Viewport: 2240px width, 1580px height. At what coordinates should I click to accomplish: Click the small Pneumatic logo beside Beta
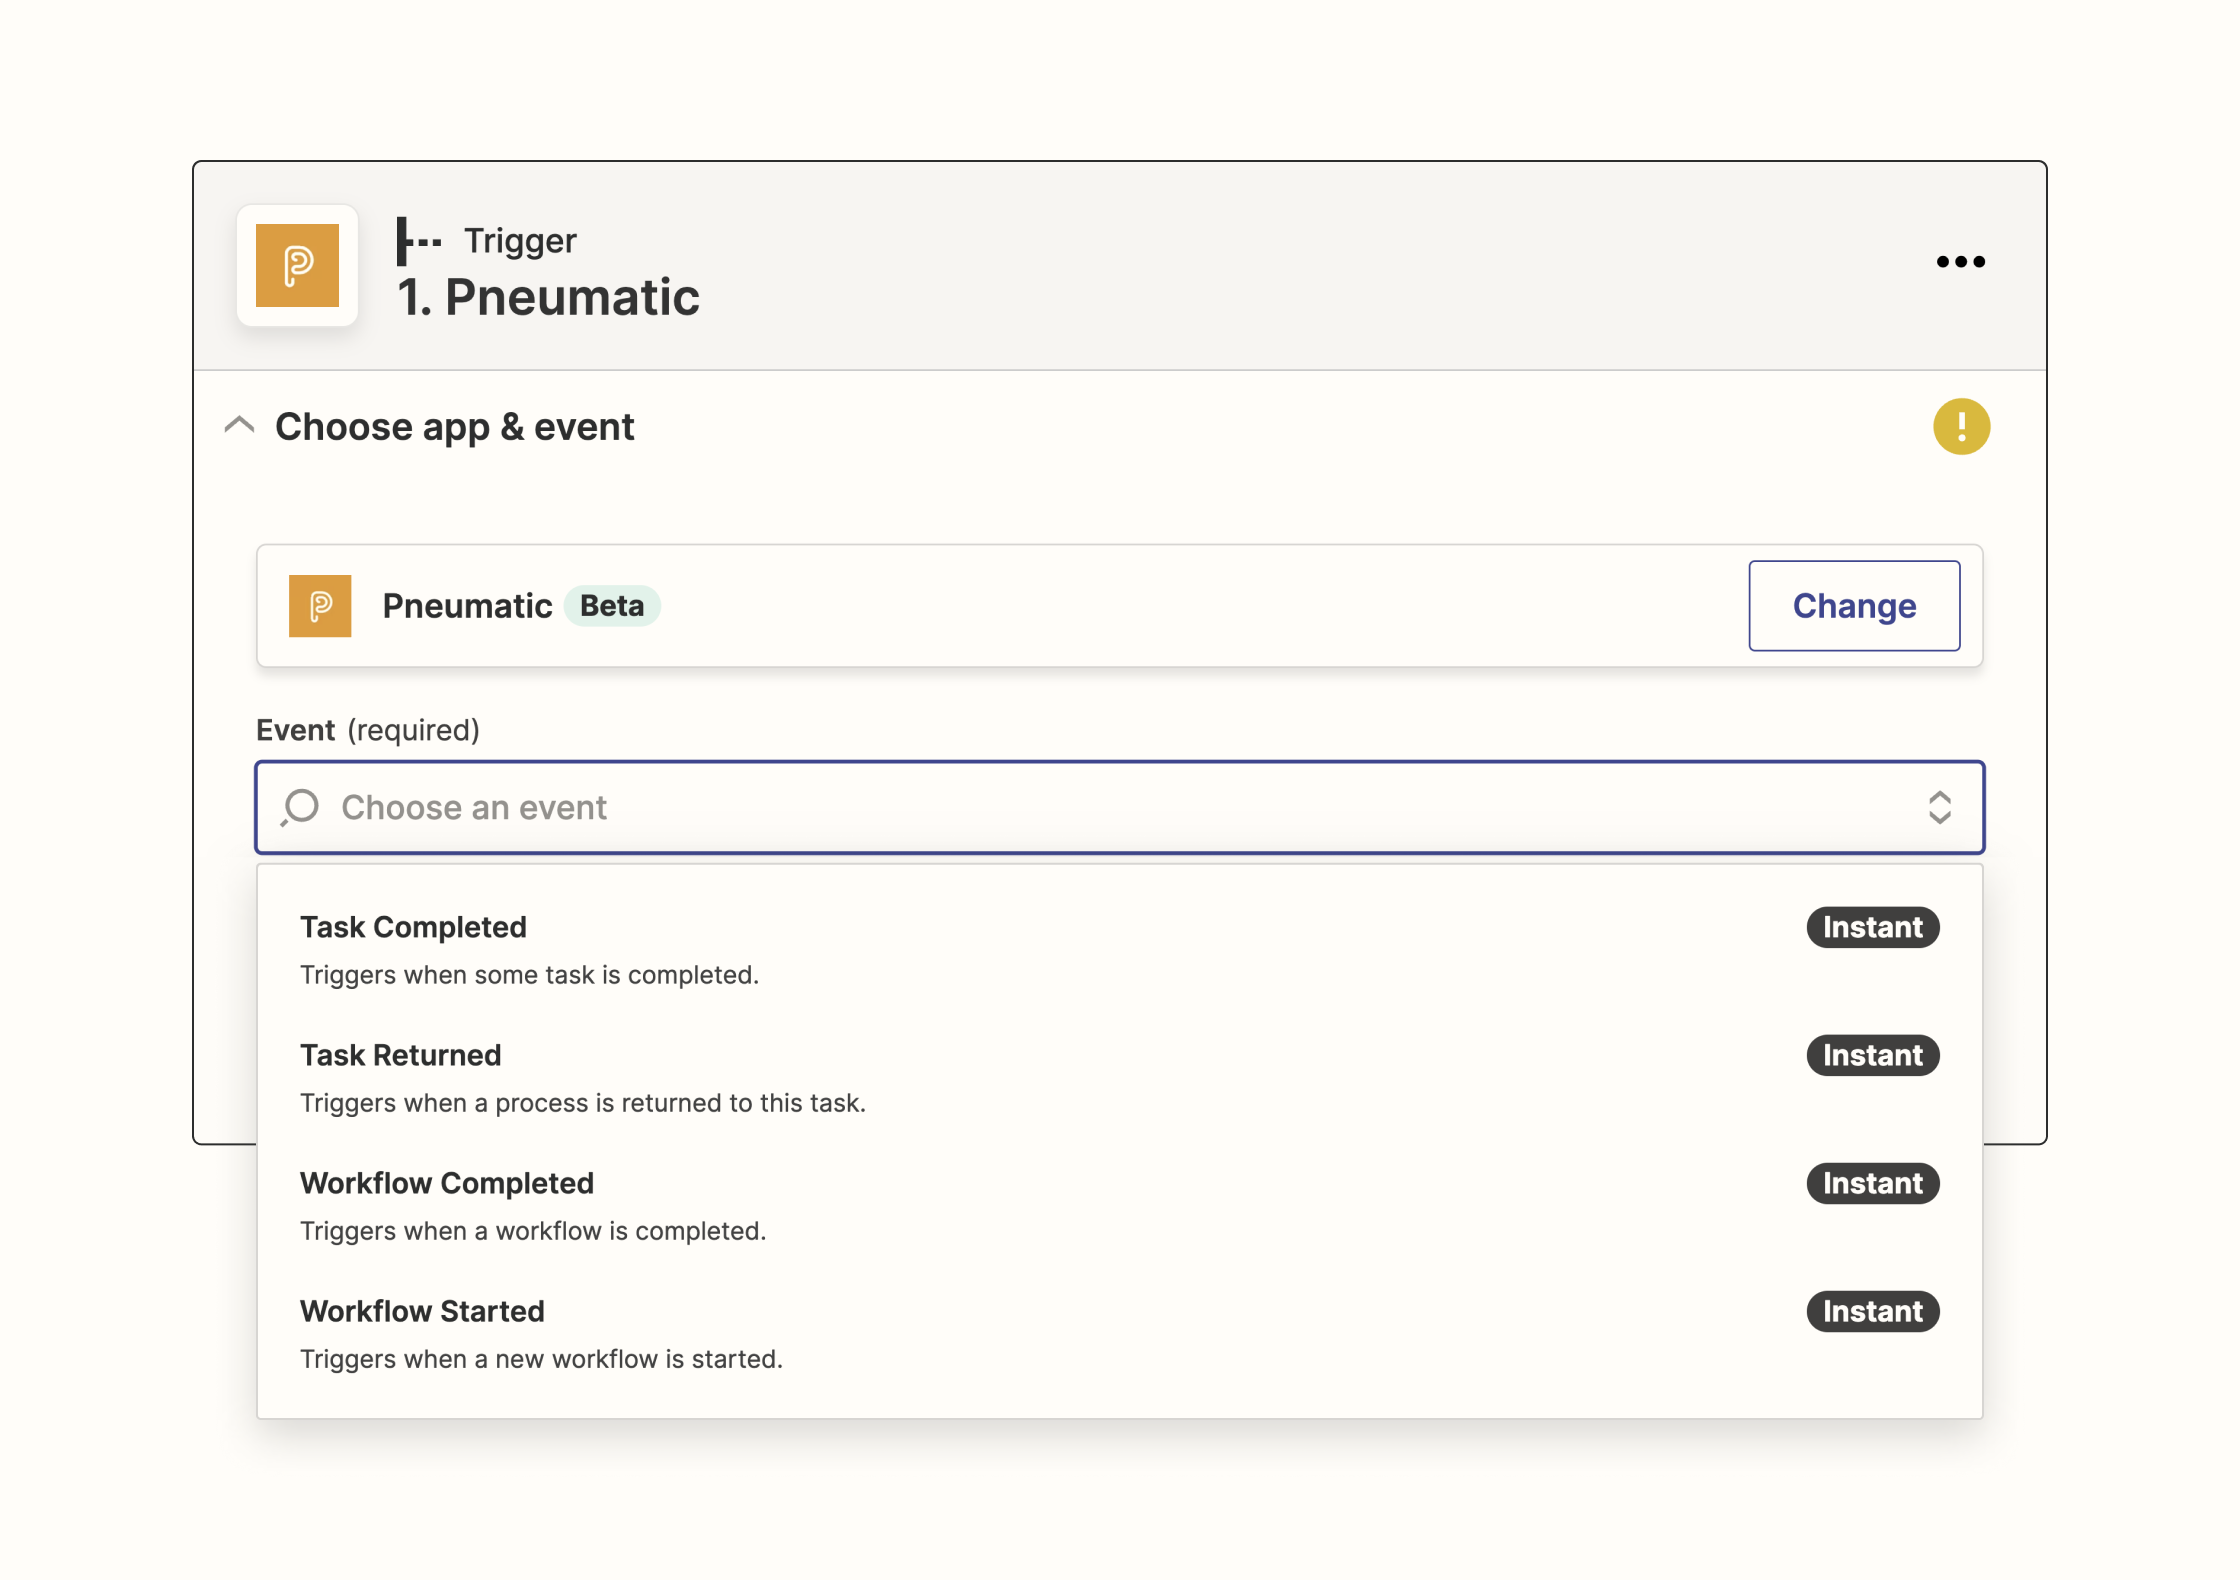pos(320,606)
